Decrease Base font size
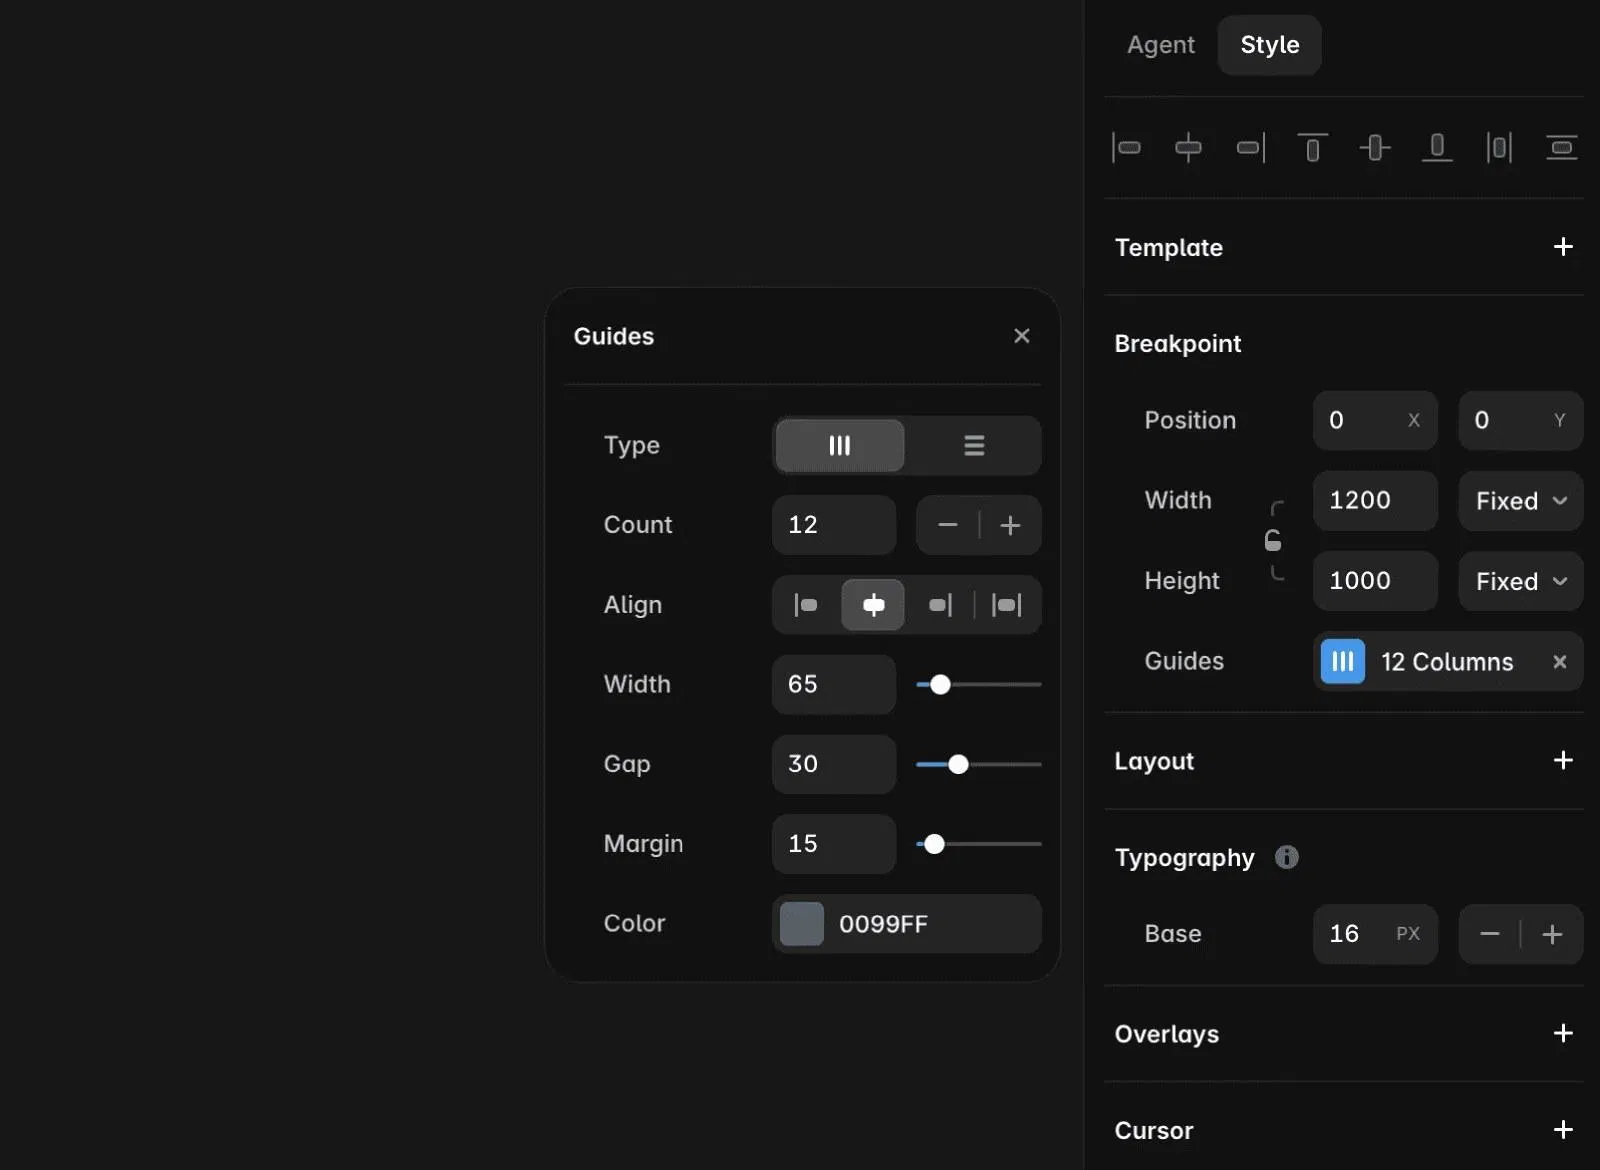 click(x=1490, y=935)
